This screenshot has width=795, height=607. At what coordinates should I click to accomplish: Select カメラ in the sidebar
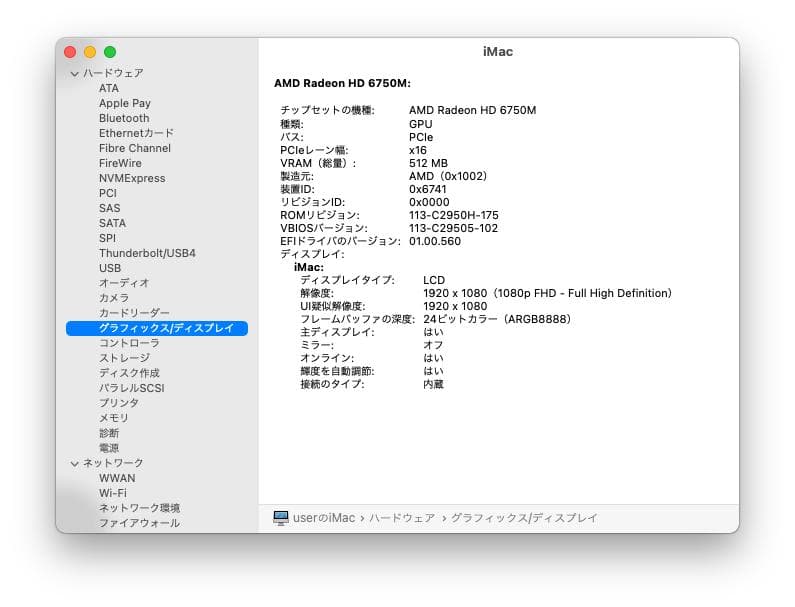tap(114, 298)
